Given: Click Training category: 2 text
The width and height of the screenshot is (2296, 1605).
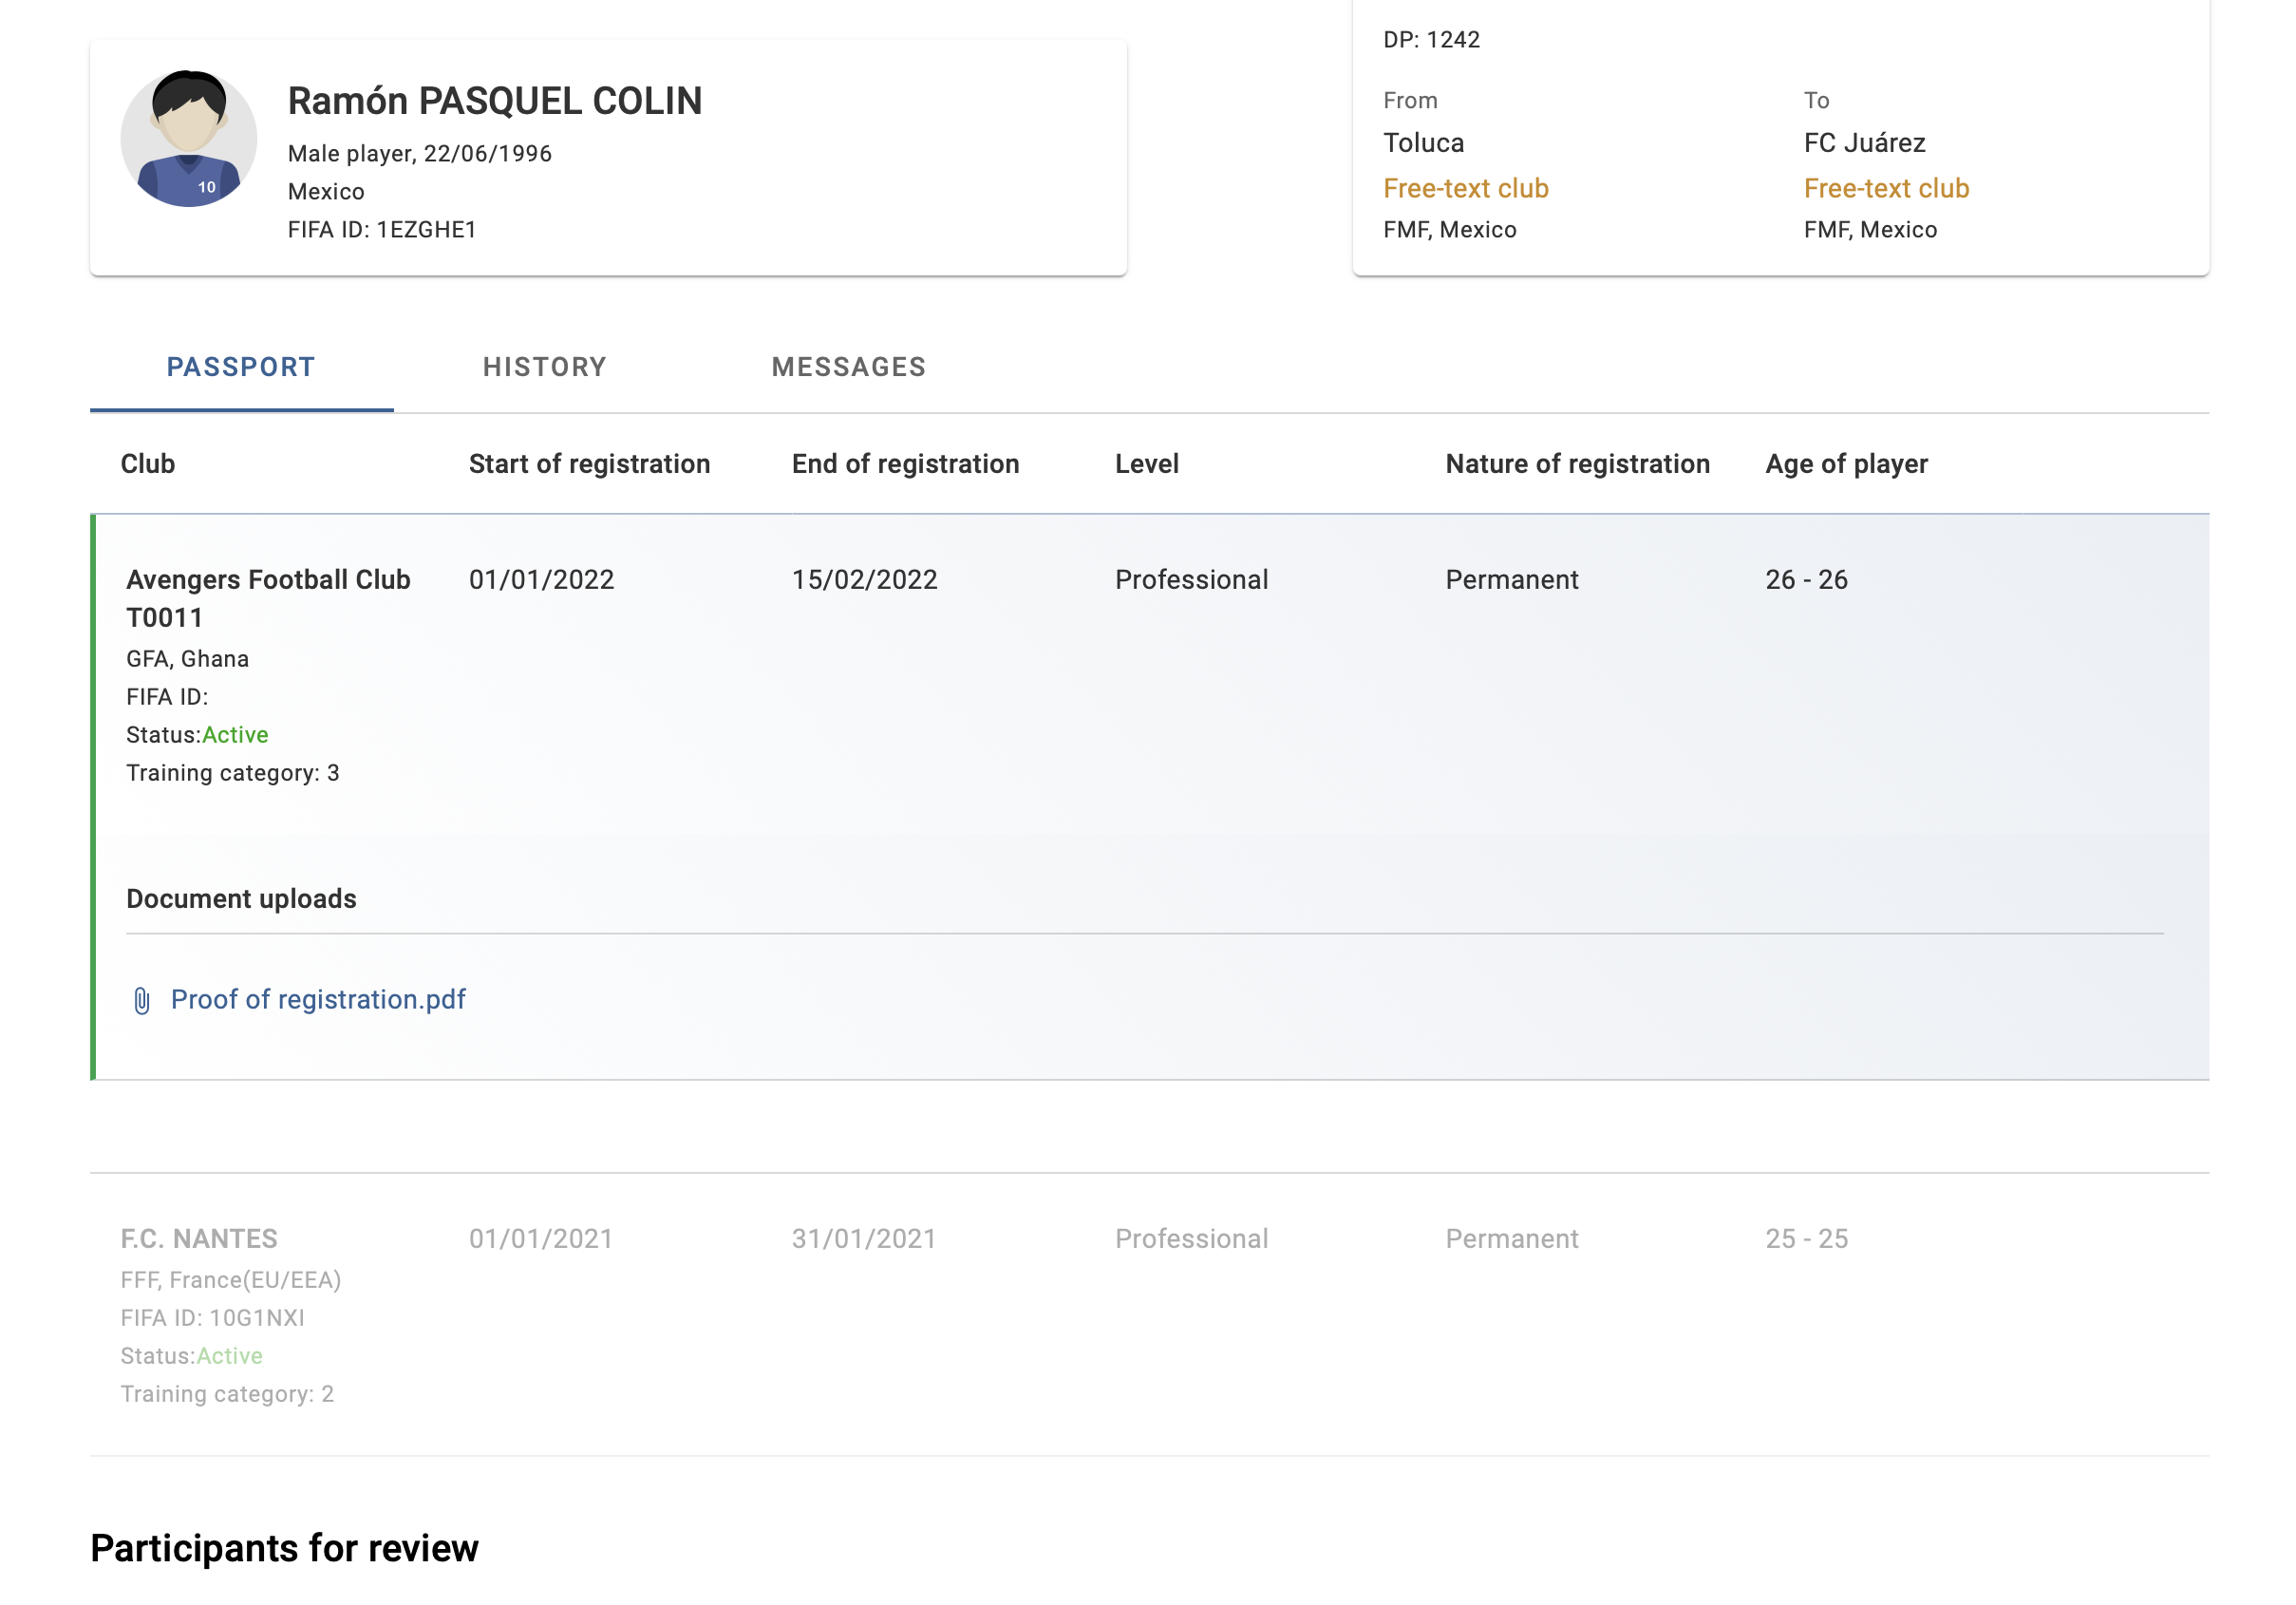Looking at the screenshot, I should click(228, 1394).
